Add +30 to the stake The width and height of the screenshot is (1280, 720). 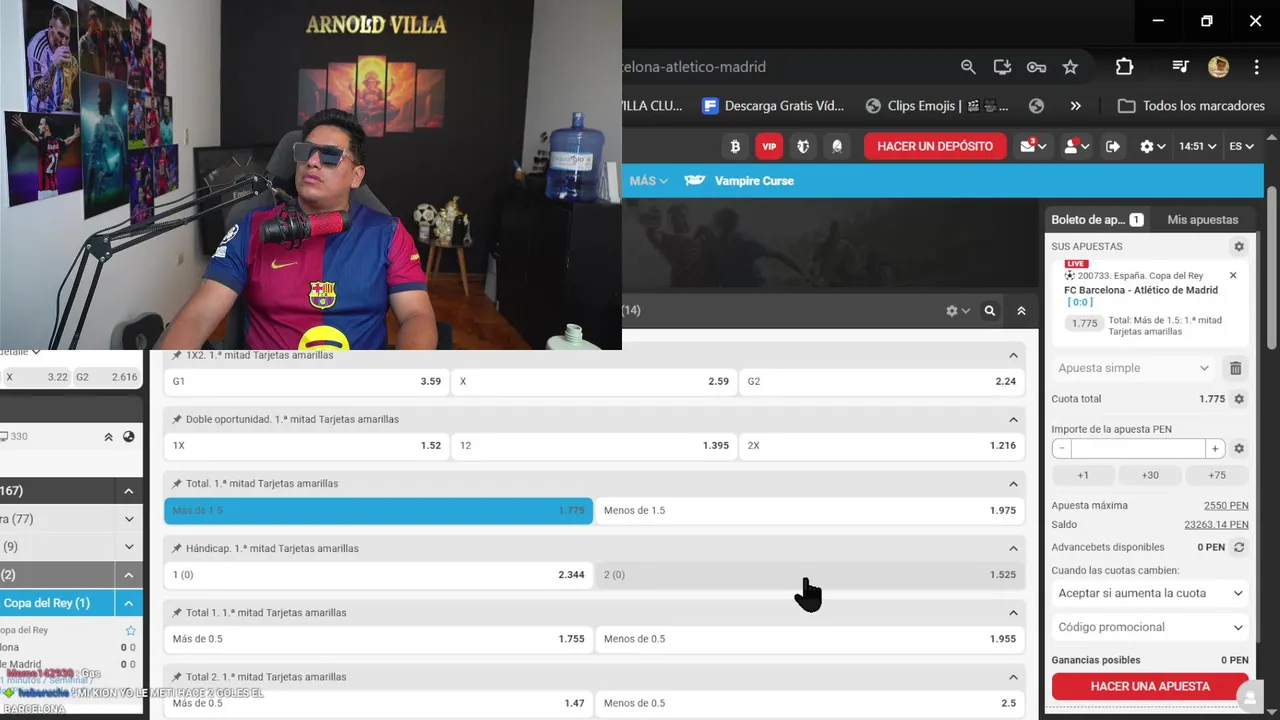tap(1150, 475)
